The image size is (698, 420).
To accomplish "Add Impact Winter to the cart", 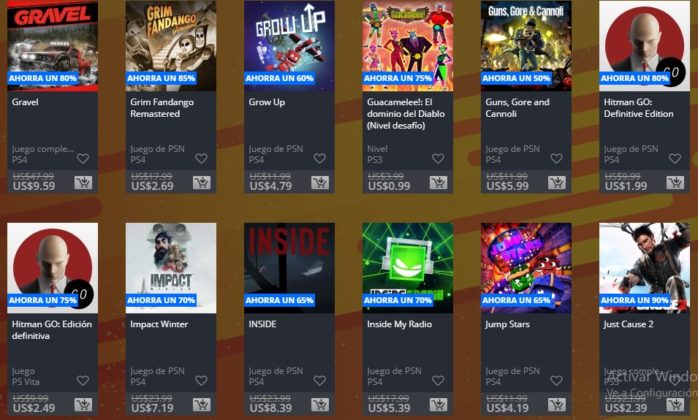I will click(202, 405).
